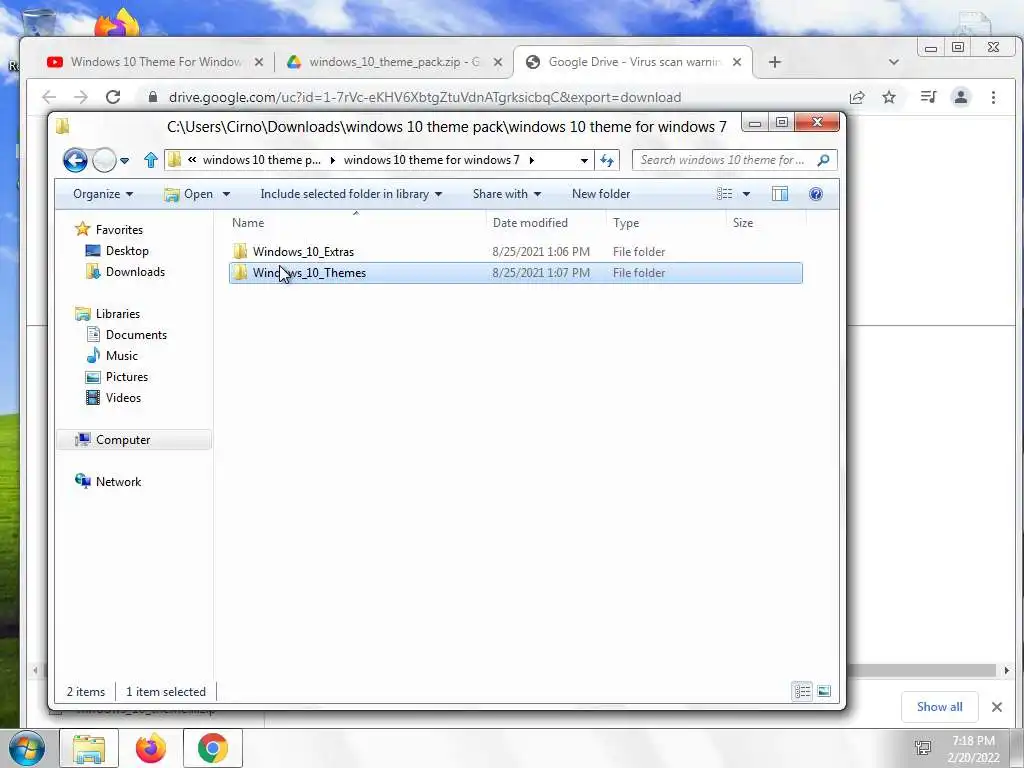The width and height of the screenshot is (1024, 768).
Task: Share this page from the Chrome address bar
Action: point(857,97)
